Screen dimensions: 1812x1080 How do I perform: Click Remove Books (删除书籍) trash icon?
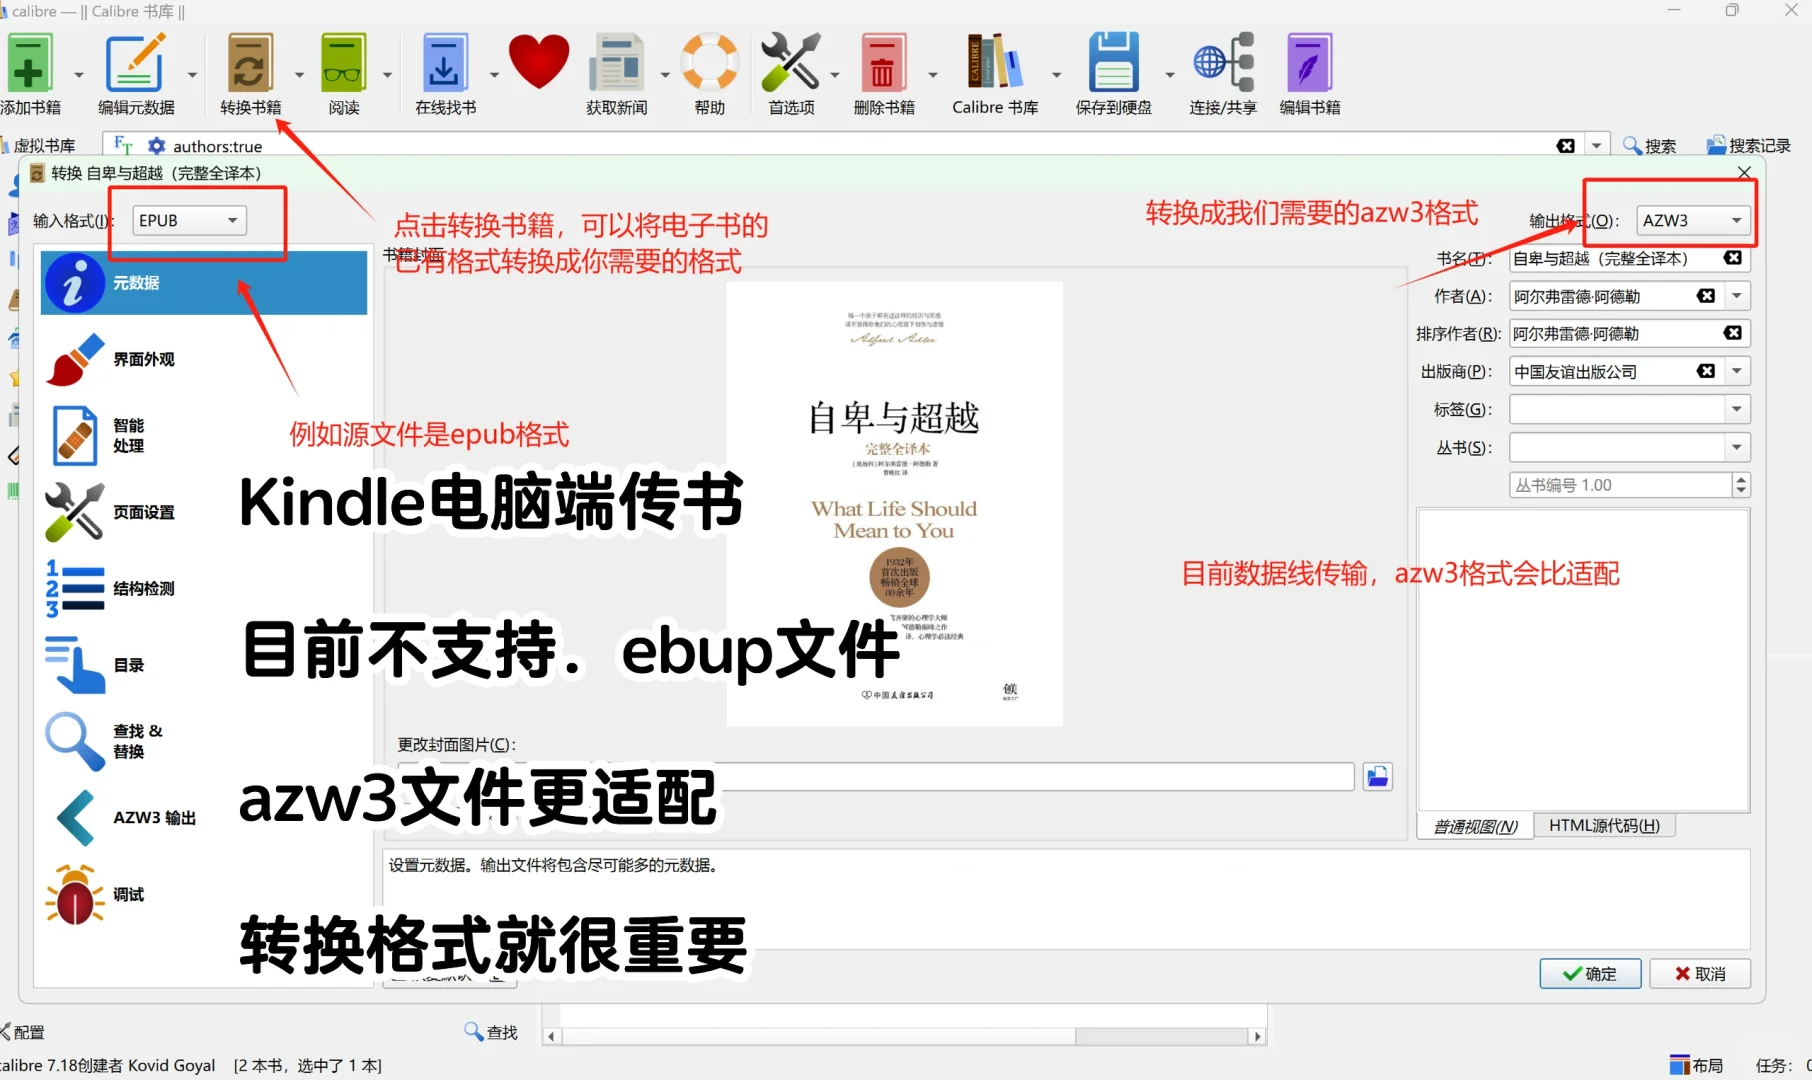pyautogui.click(x=882, y=64)
